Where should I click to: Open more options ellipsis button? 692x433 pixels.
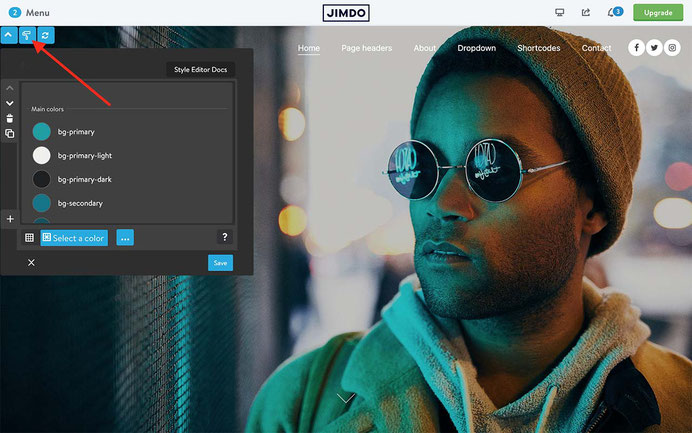click(x=125, y=238)
